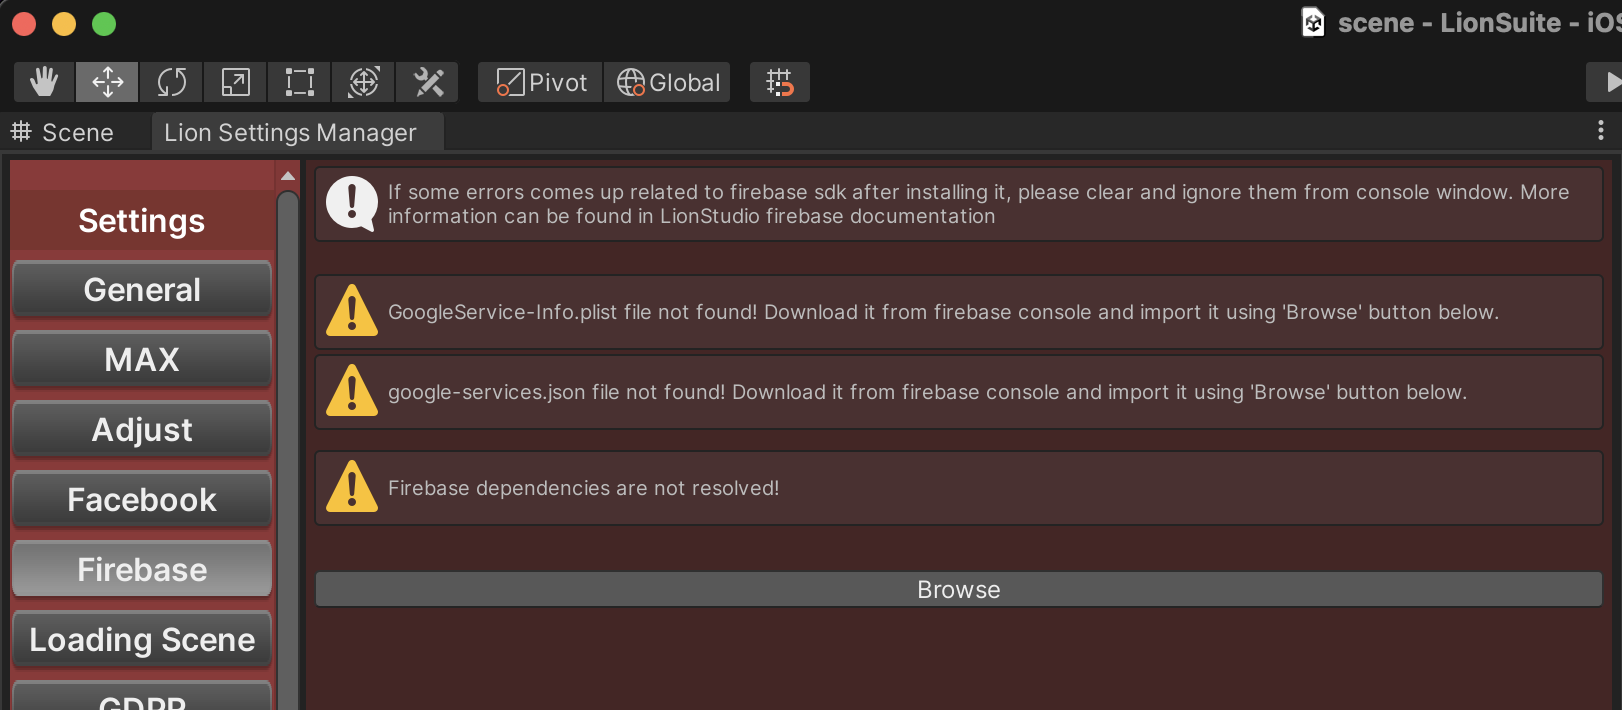The height and width of the screenshot is (710, 1622).
Task: Select the combined Transform tool
Action: point(363,82)
